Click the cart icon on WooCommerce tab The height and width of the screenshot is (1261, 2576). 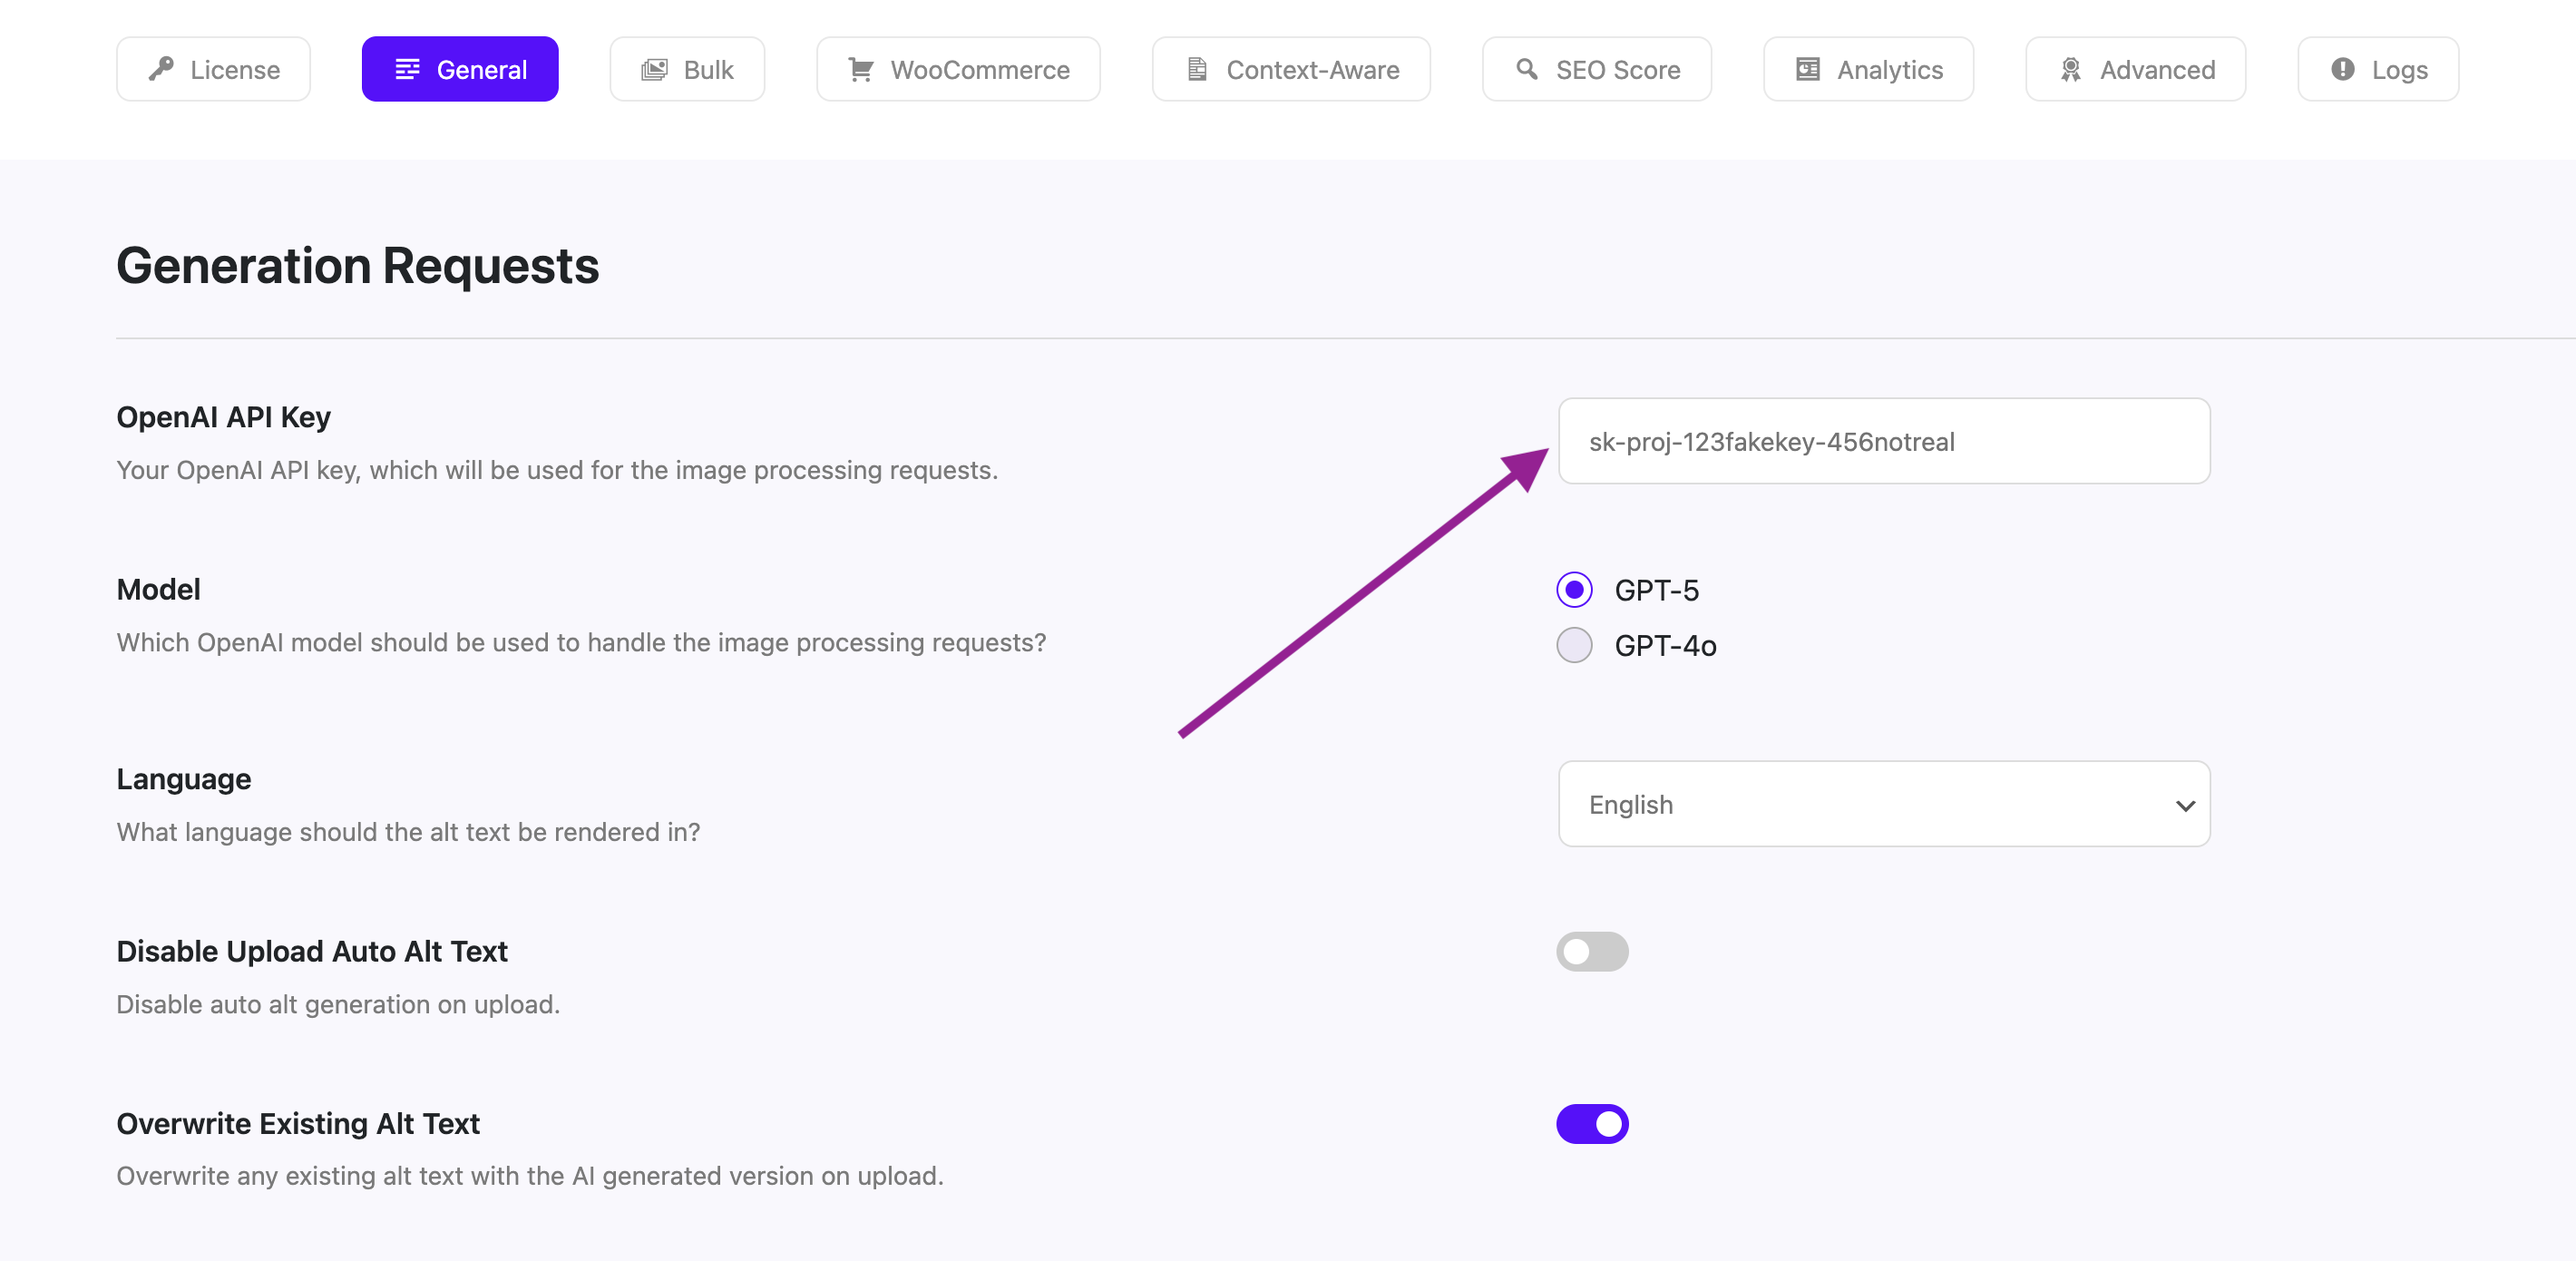click(x=860, y=69)
